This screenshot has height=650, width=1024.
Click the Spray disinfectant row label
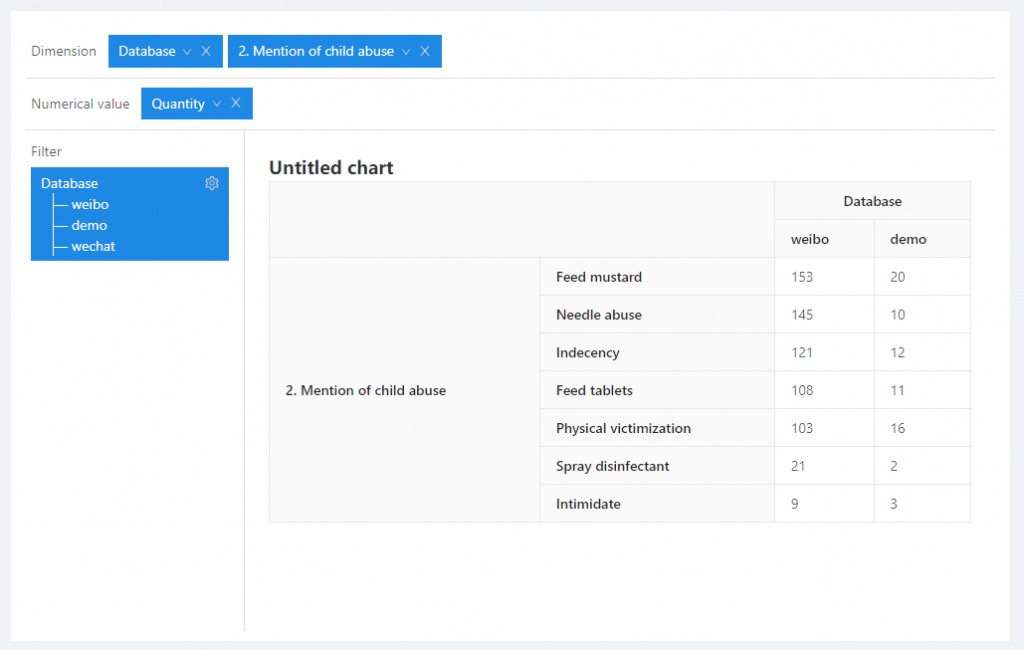612,466
